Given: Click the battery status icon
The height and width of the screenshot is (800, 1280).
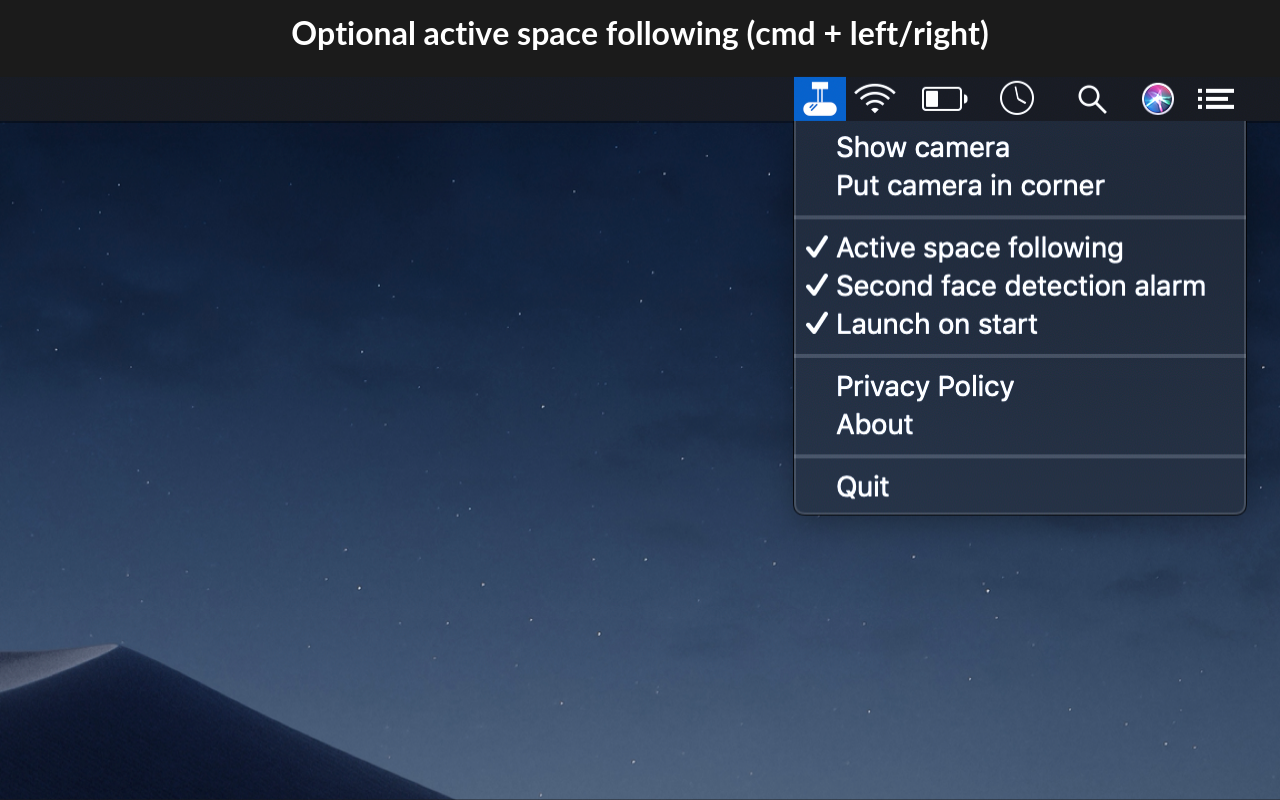Looking at the screenshot, I should point(944,99).
